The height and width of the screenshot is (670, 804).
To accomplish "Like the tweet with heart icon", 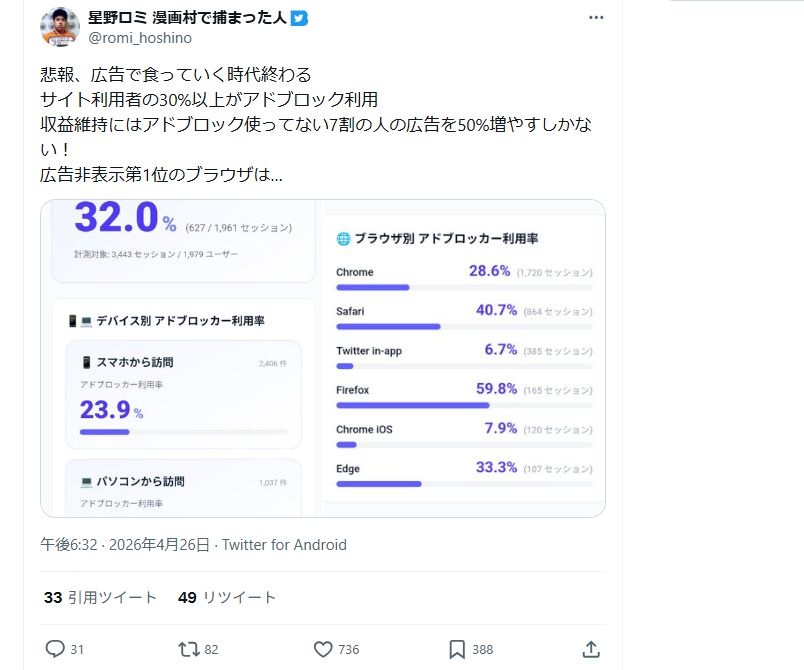I will [323, 649].
